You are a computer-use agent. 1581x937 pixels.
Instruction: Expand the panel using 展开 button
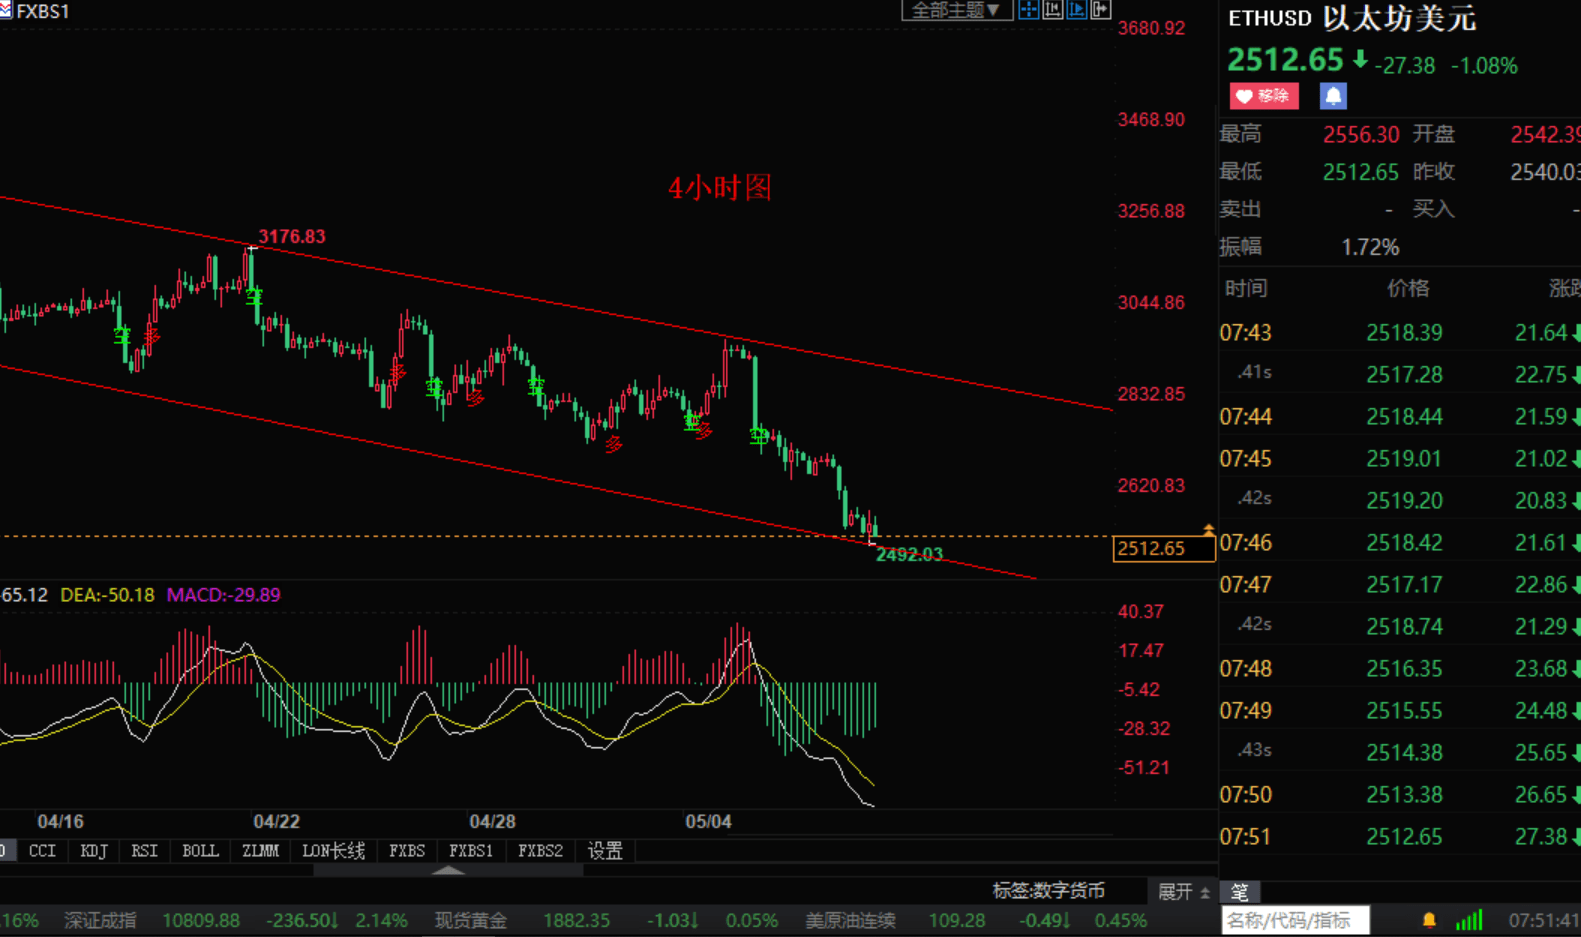1183,892
